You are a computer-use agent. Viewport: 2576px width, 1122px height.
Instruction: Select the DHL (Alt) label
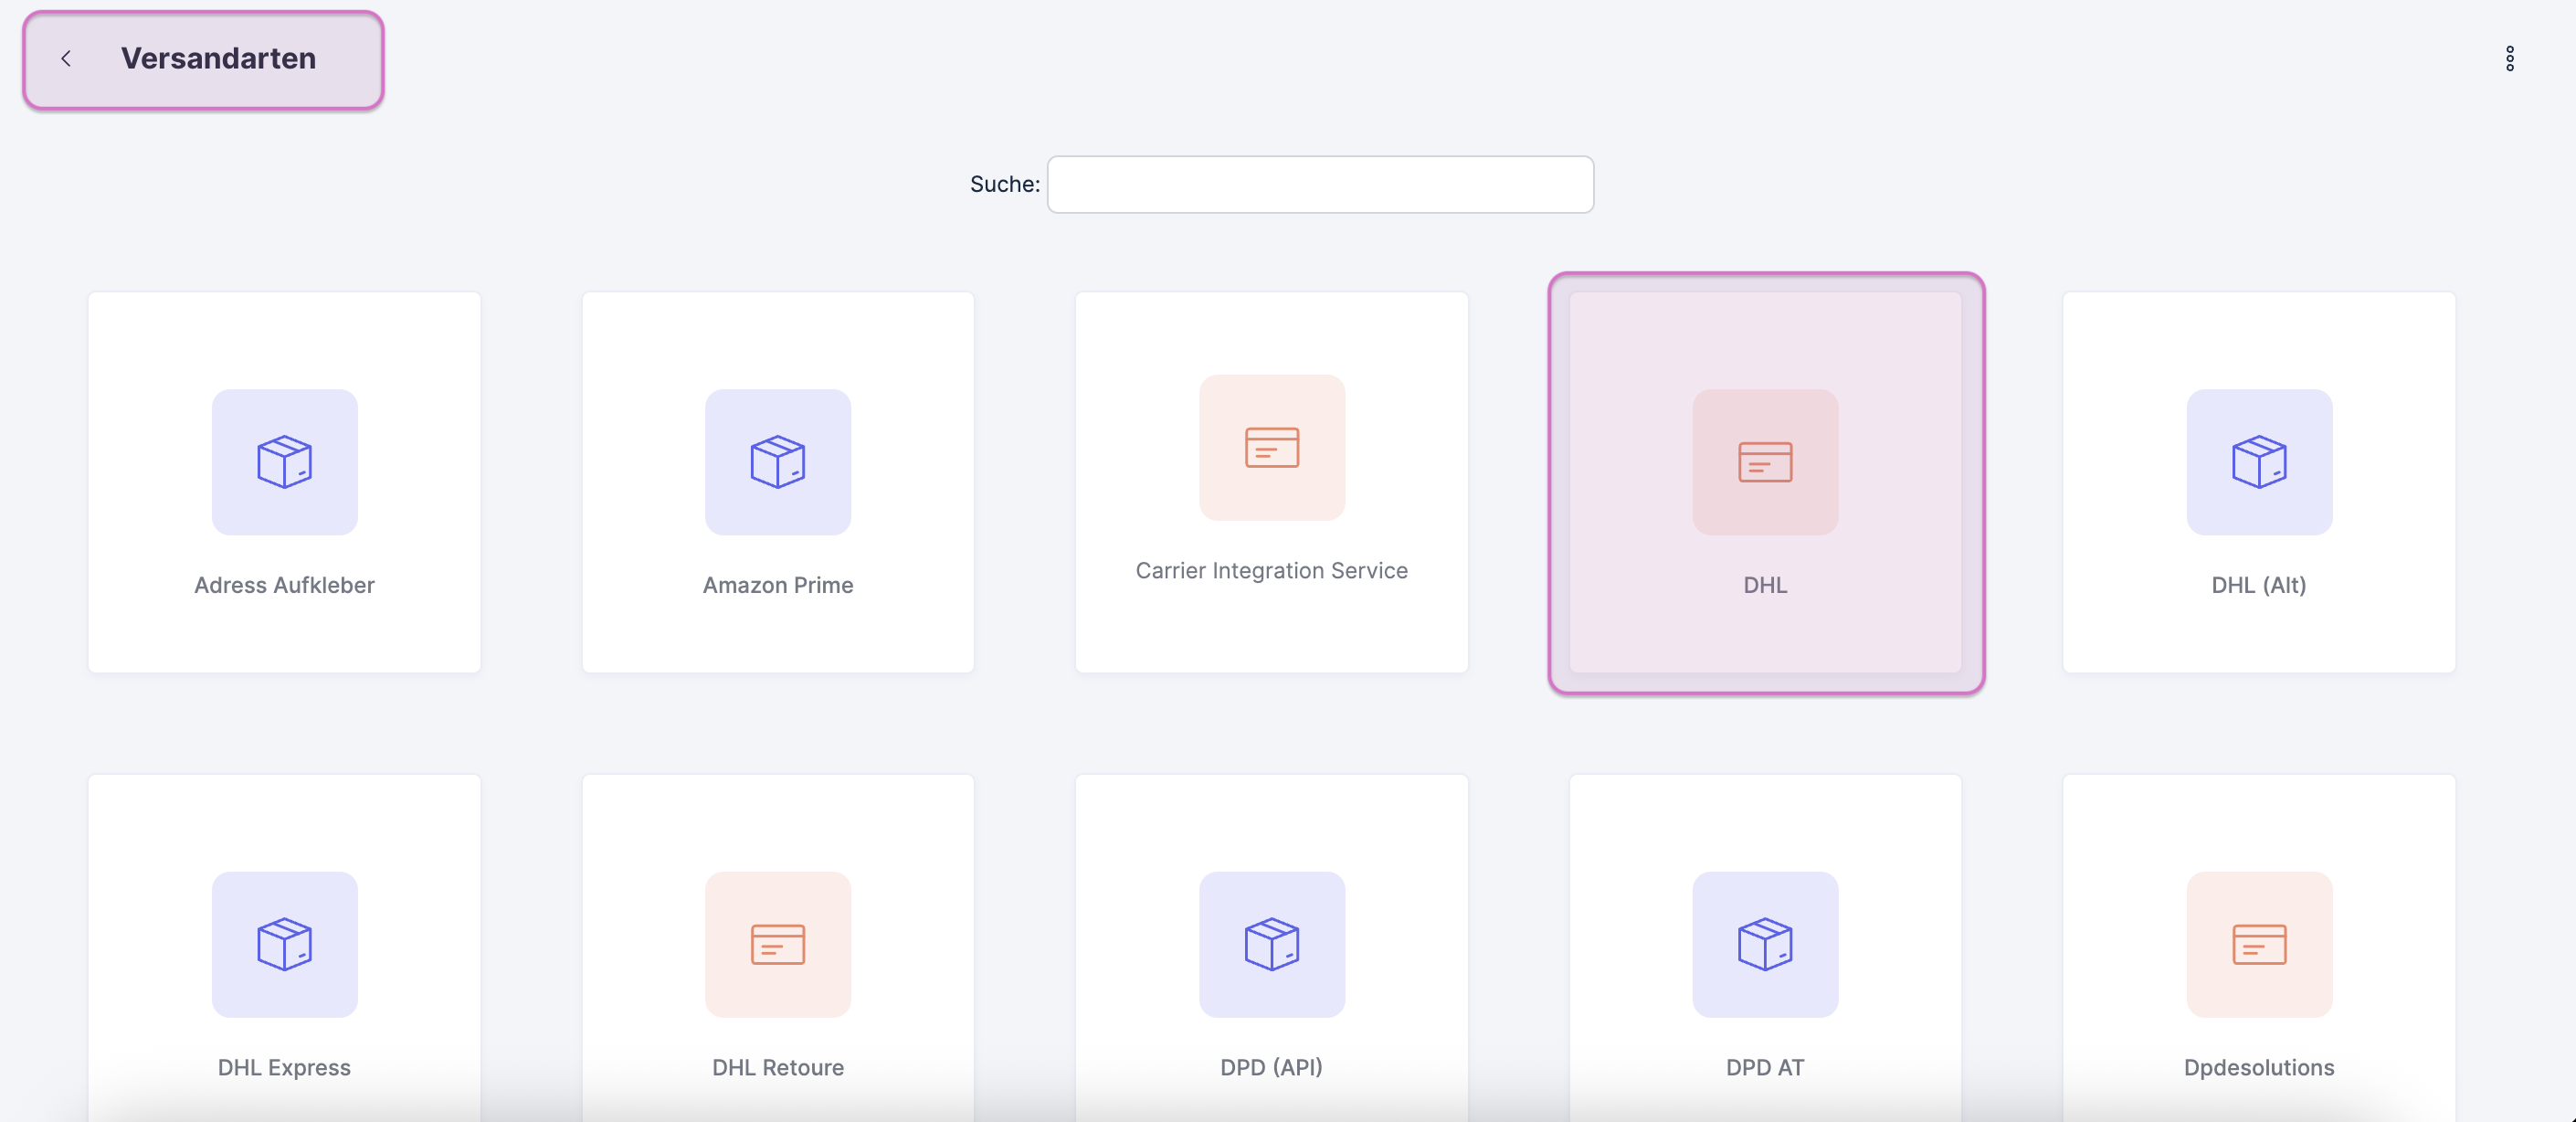[2259, 585]
